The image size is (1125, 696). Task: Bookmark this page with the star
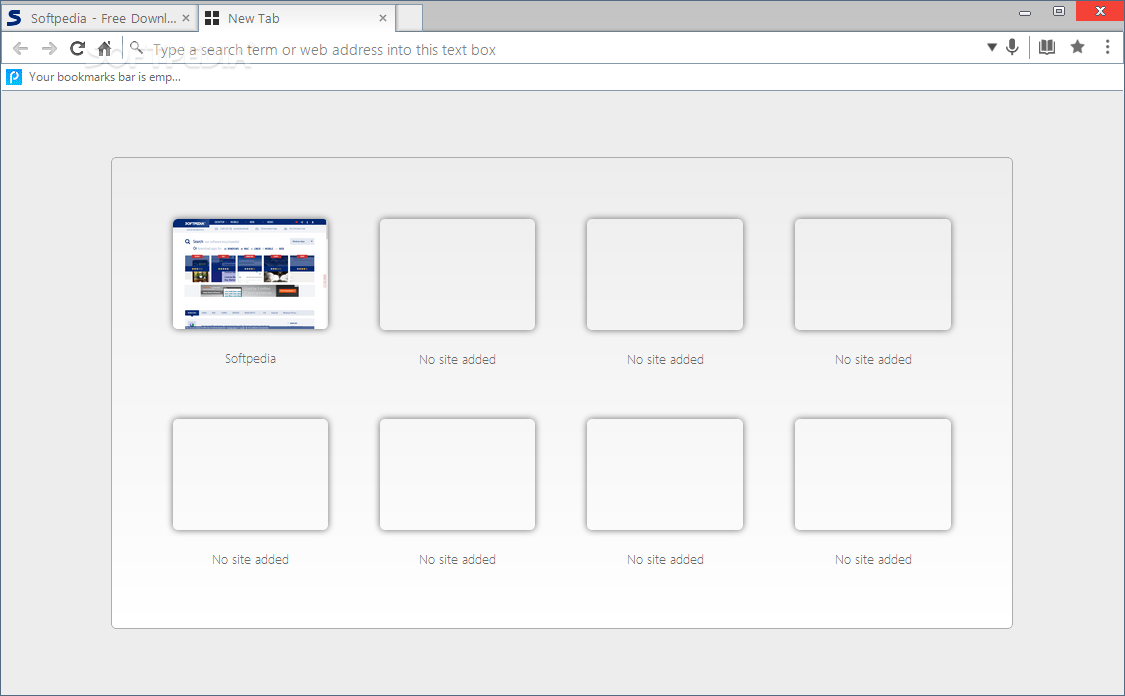1077,47
